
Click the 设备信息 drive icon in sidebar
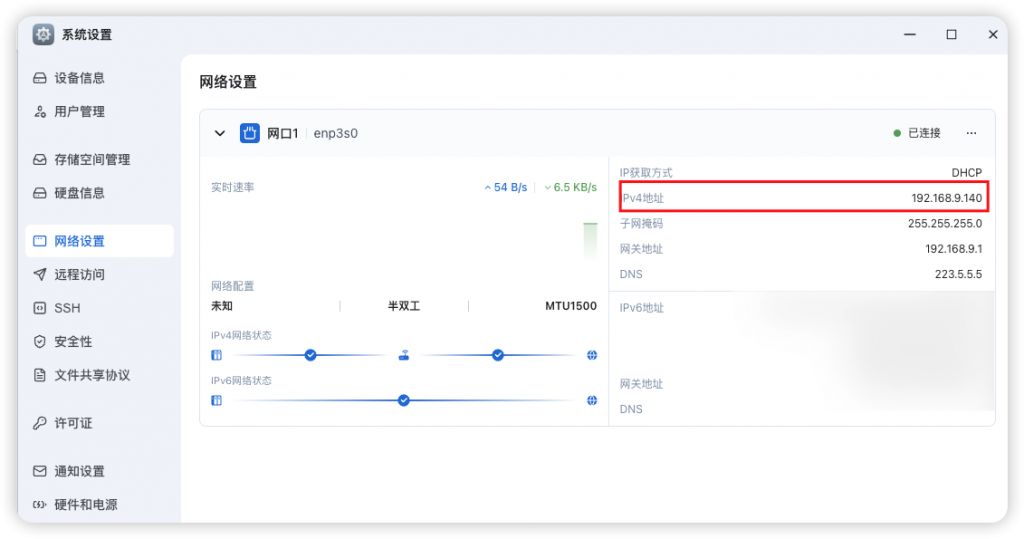[x=40, y=78]
